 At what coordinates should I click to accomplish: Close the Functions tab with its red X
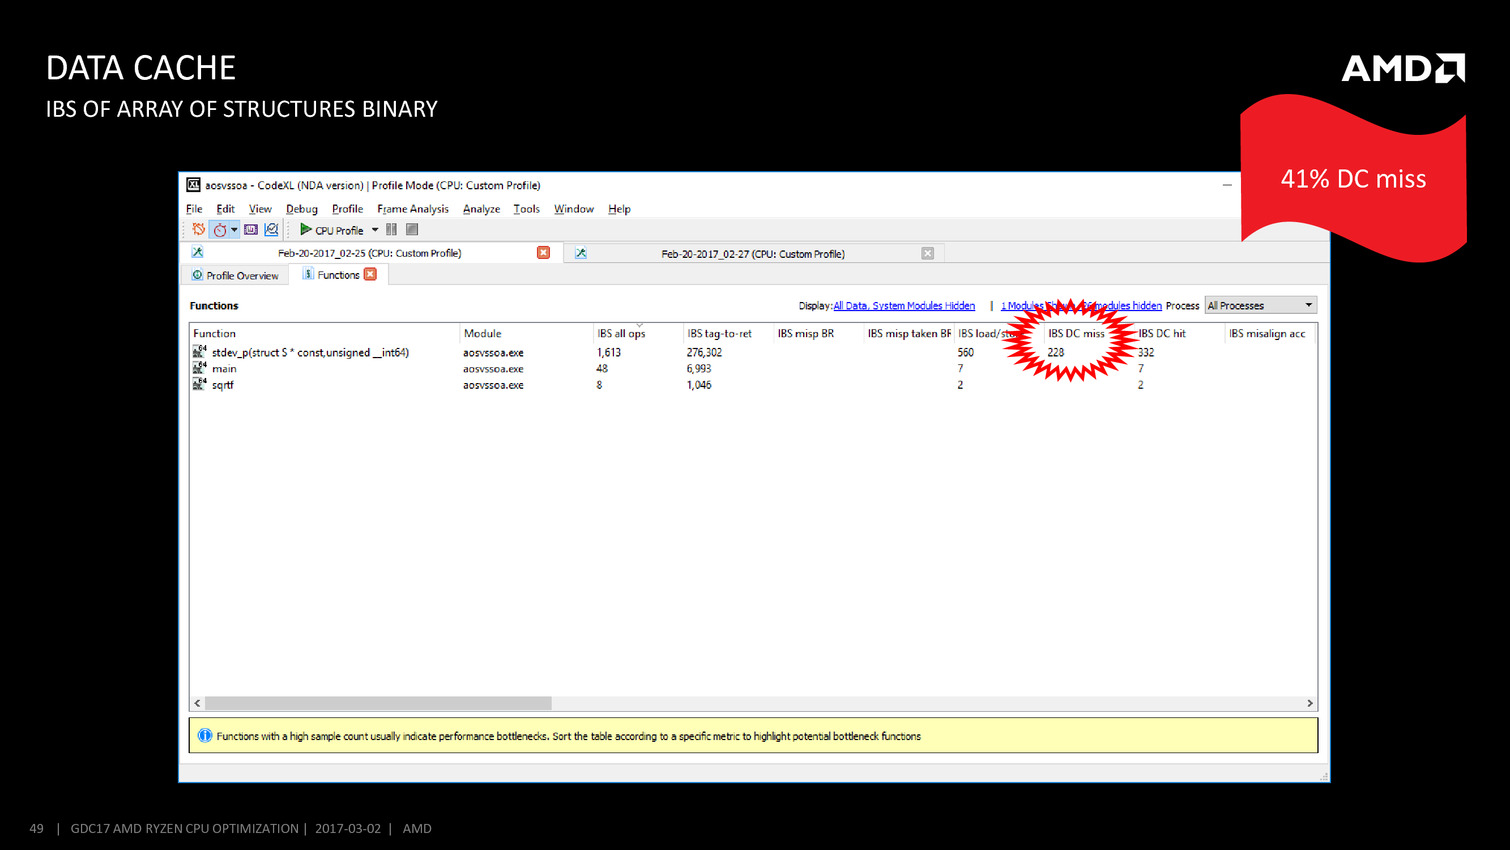click(370, 275)
